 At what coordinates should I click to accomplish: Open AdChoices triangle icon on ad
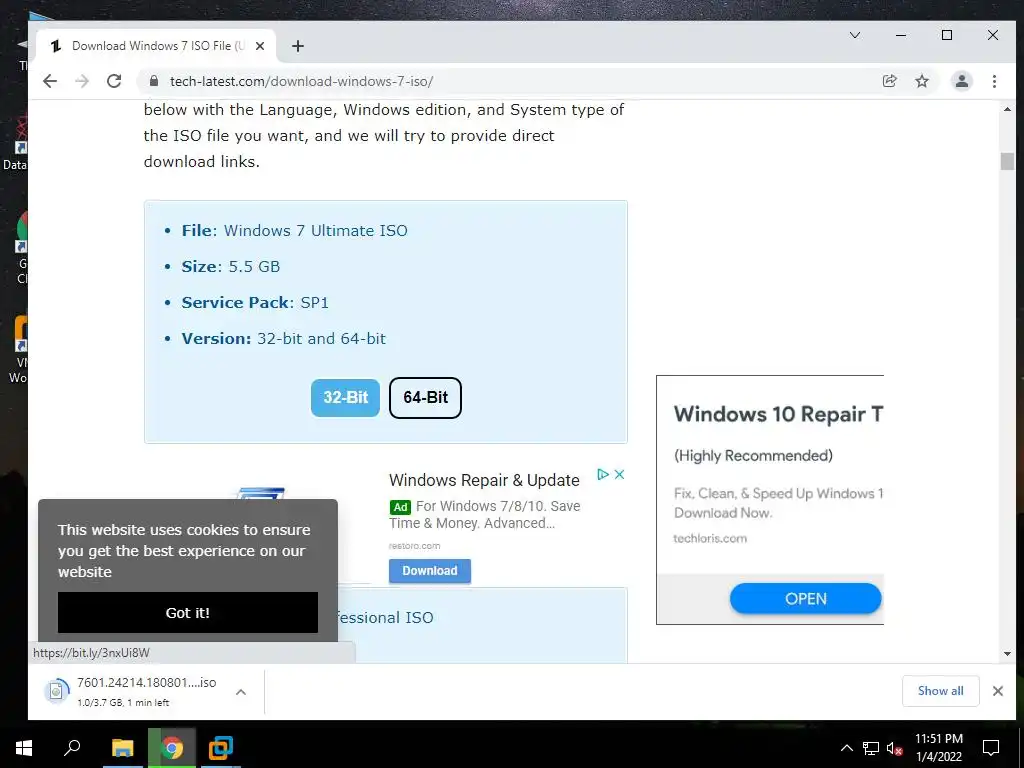tap(603, 474)
